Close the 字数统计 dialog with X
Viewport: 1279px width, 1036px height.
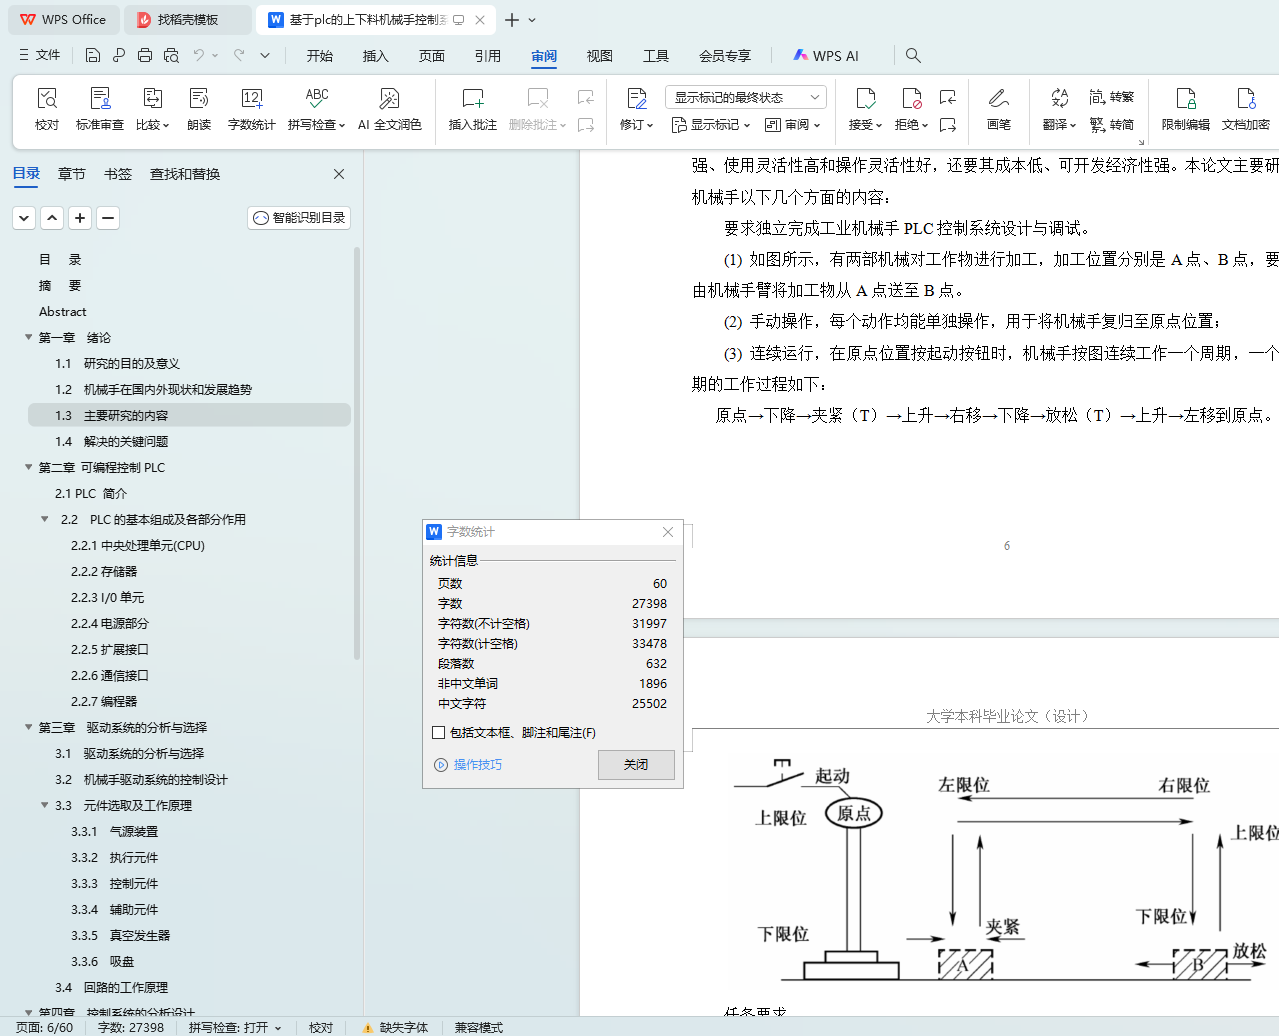(x=668, y=532)
